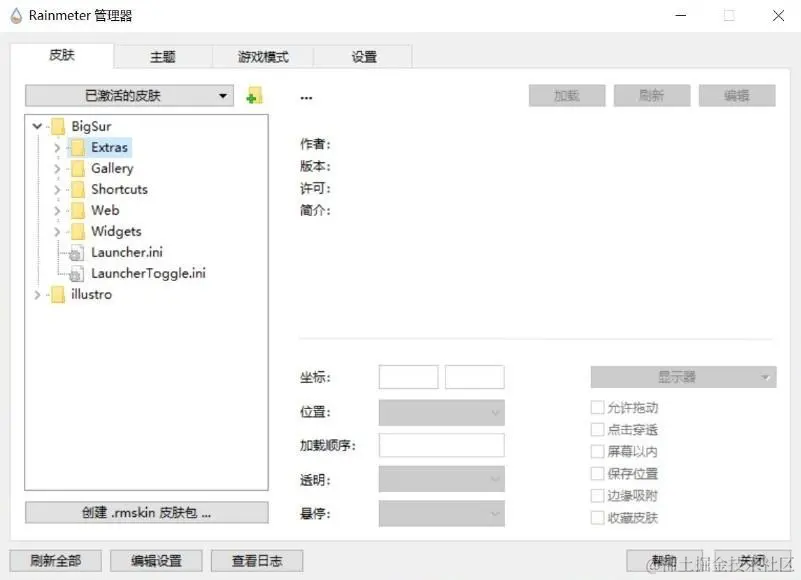This screenshot has width=801, height=580.
Task: Click 创建 .rmskin 皮肤包 button
Action: tap(147, 513)
